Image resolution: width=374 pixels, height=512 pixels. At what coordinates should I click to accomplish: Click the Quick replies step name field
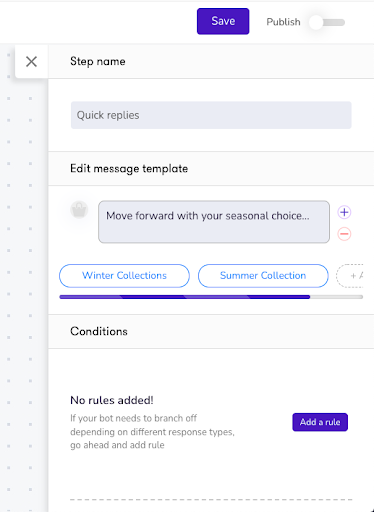(x=211, y=115)
